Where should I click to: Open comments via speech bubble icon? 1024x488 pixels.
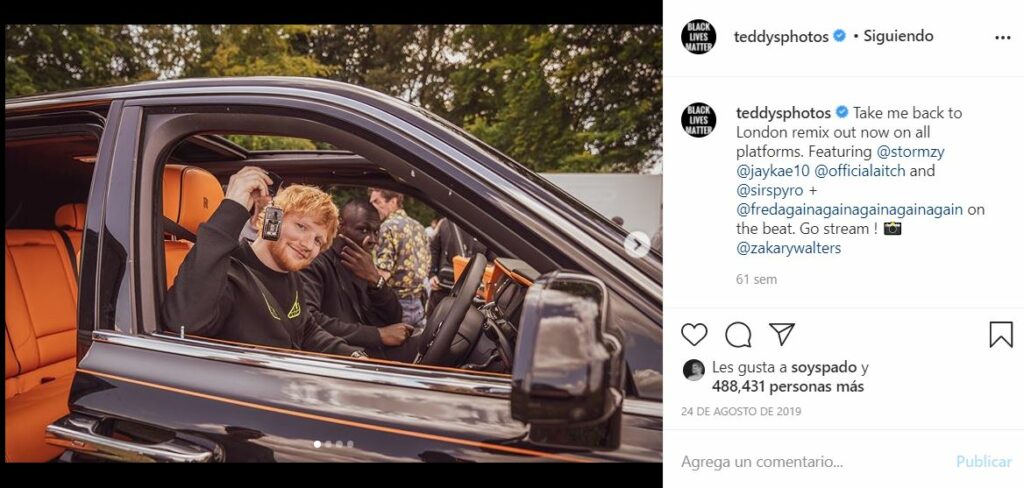coord(738,334)
